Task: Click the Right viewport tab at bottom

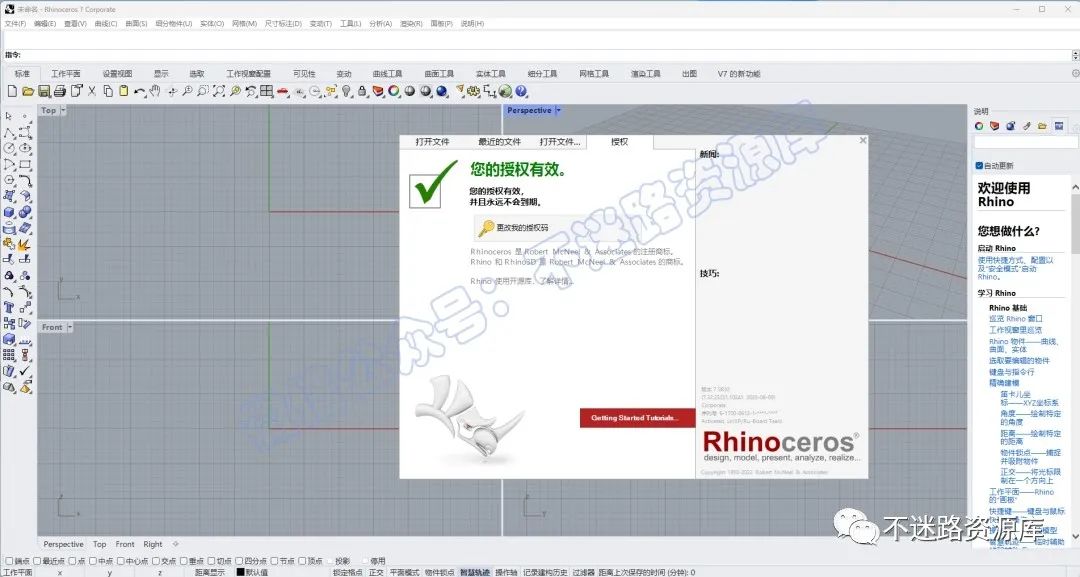Action: [153, 544]
